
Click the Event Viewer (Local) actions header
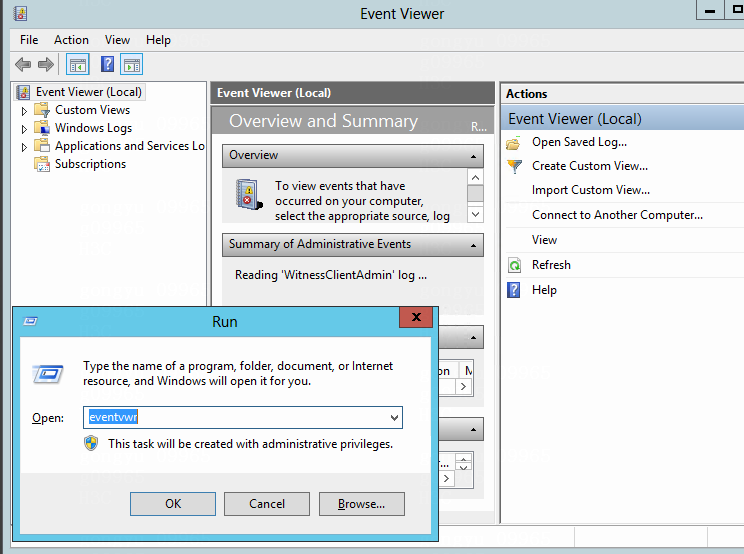(623, 119)
